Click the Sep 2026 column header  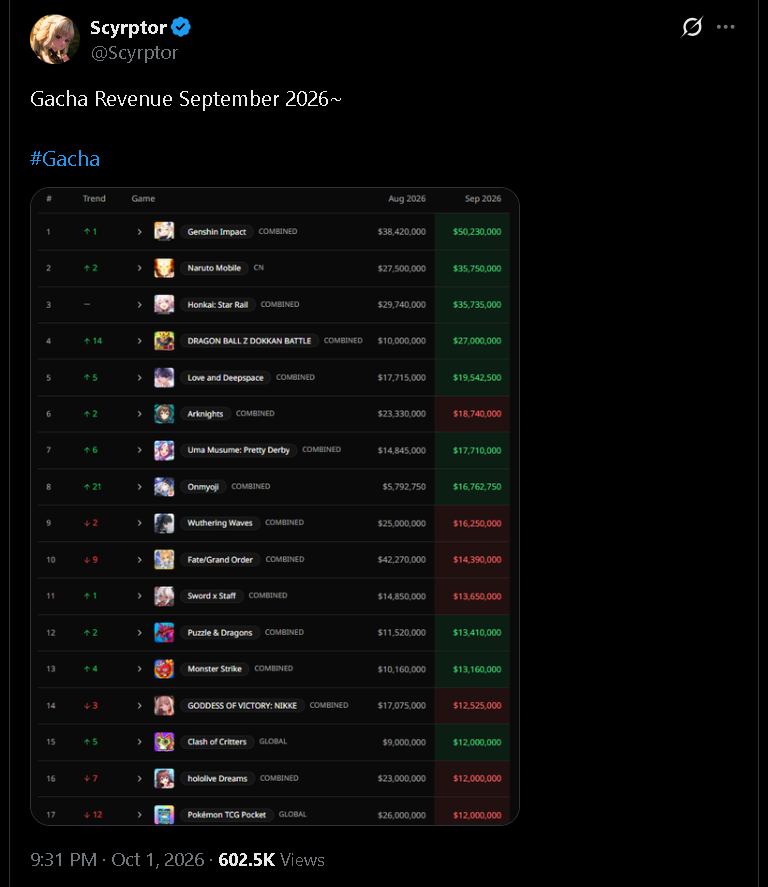click(483, 199)
